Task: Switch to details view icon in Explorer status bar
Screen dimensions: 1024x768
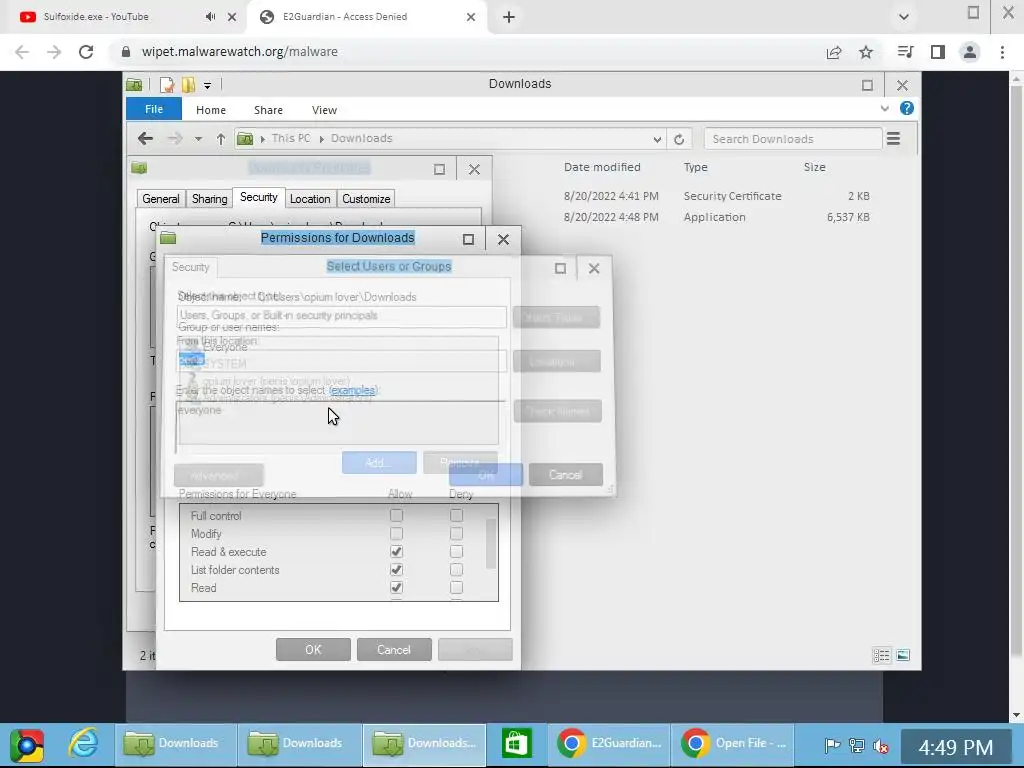Action: [882, 655]
